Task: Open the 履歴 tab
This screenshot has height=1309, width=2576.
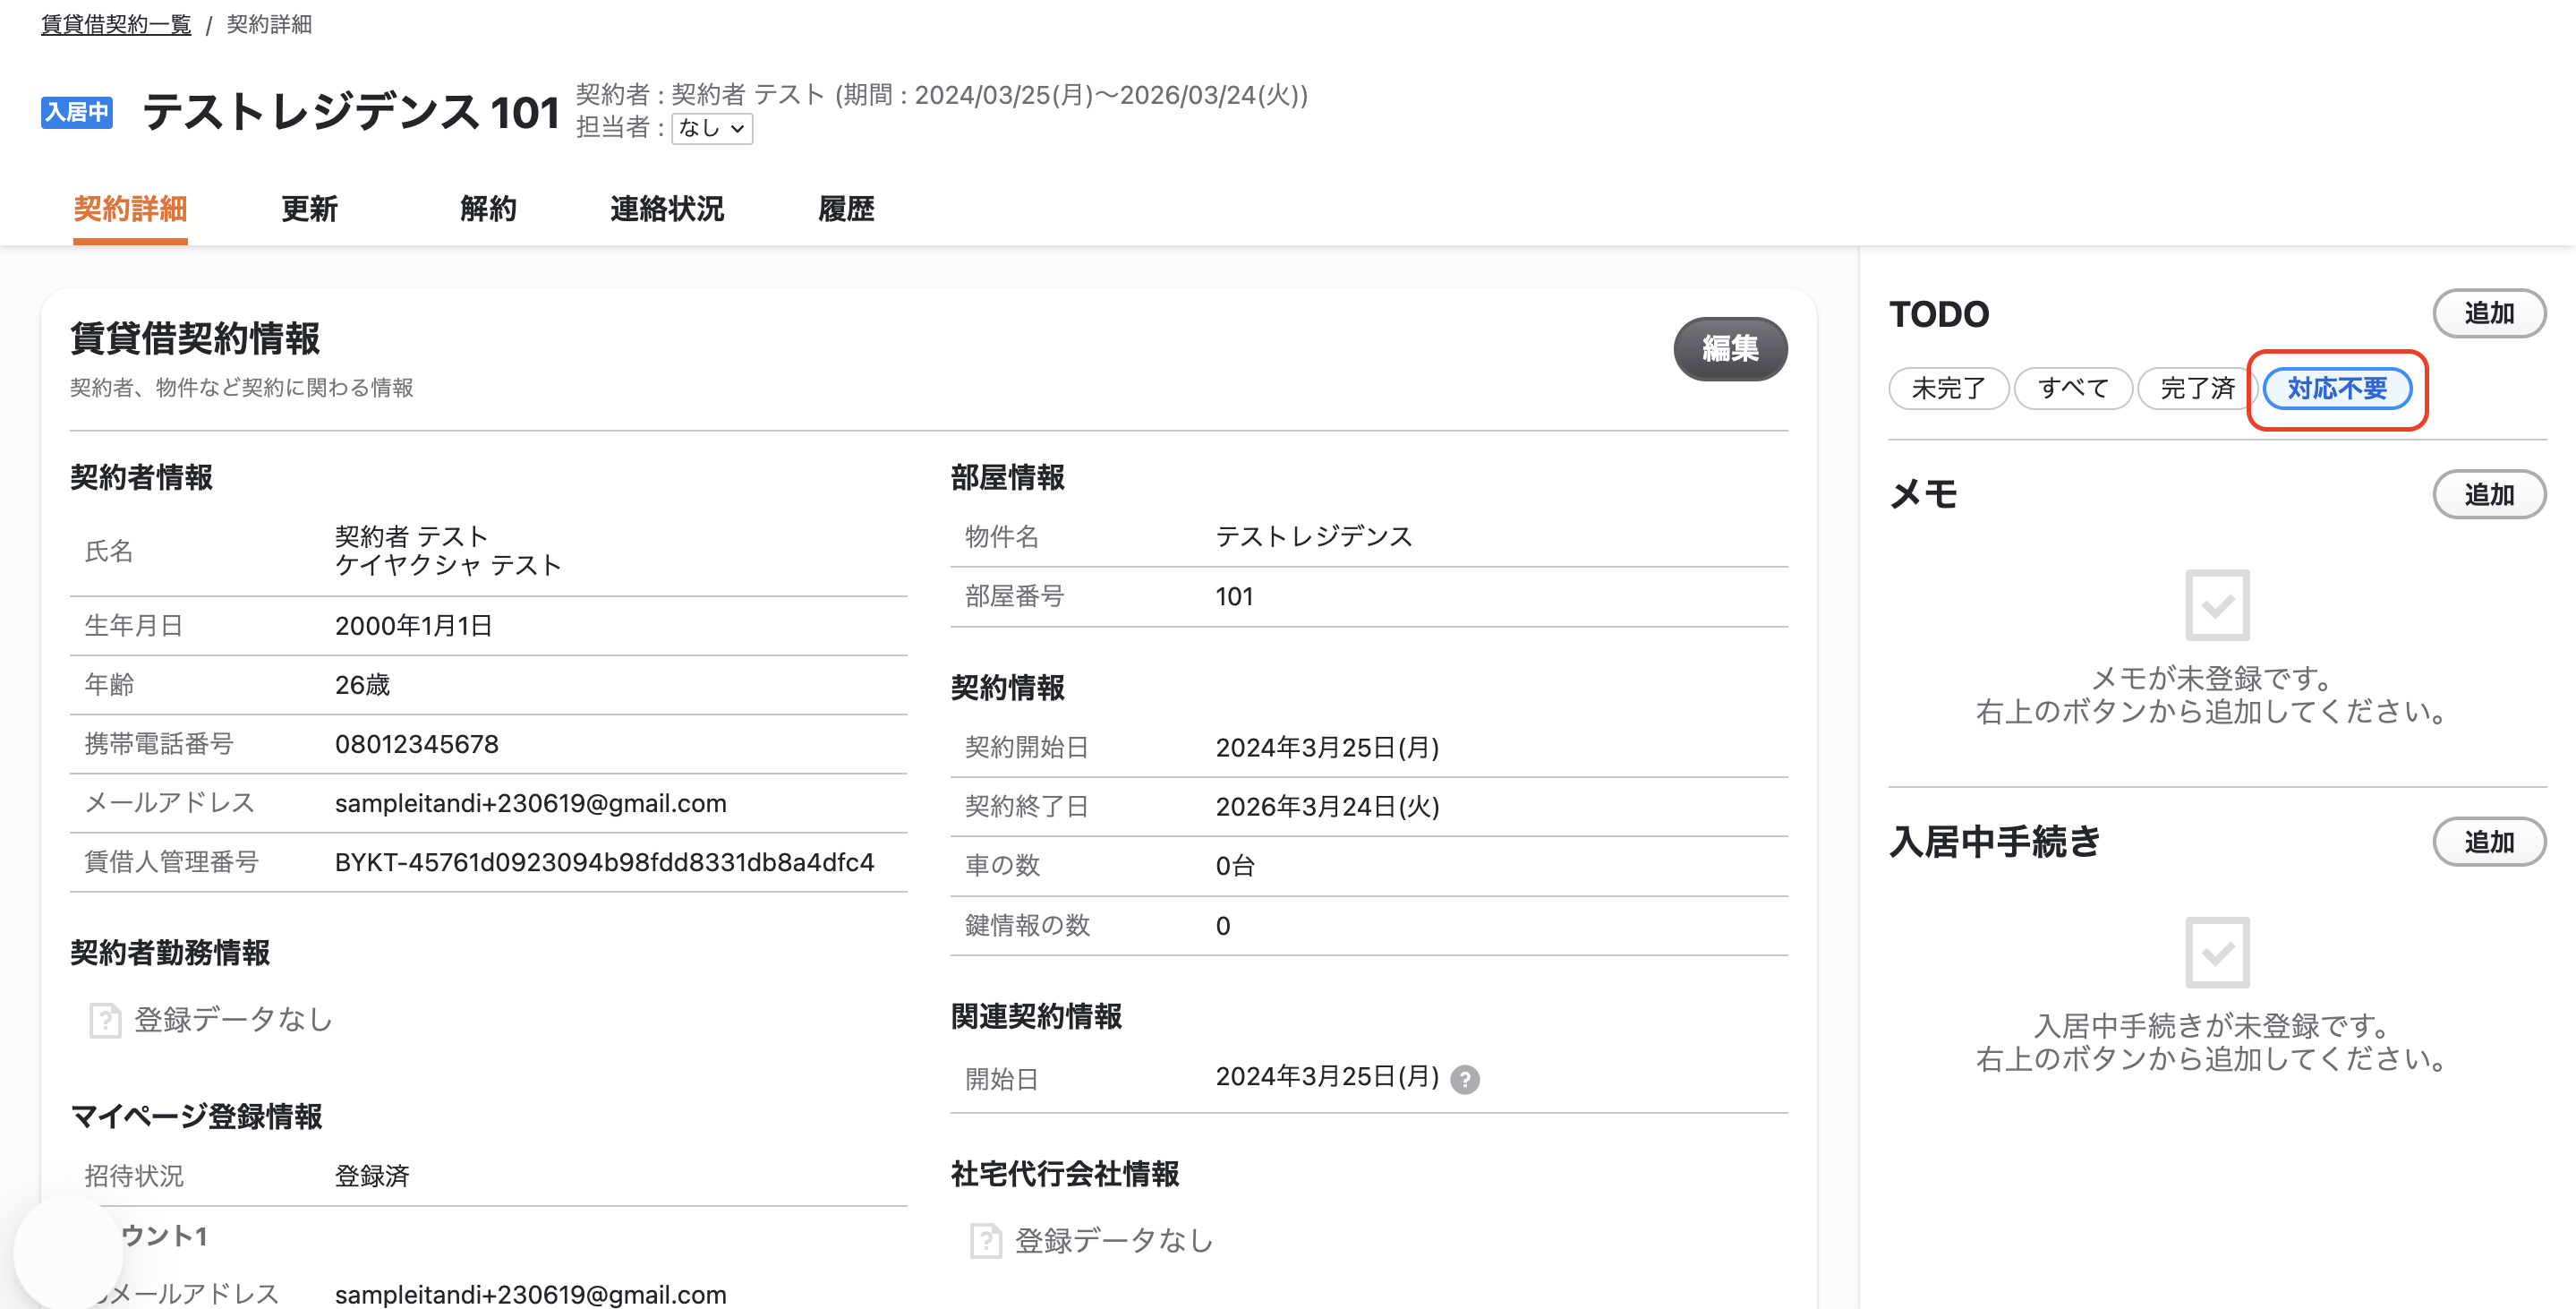Action: click(x=846, y=209)
